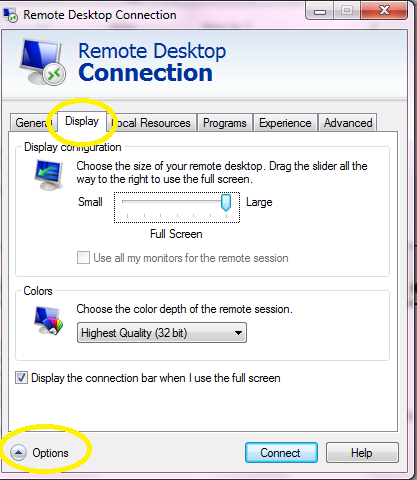Click the Connect button
Image resolution: width=417 pixels, height=480 pixels.
pyautogui.click(x=281, y=453)
